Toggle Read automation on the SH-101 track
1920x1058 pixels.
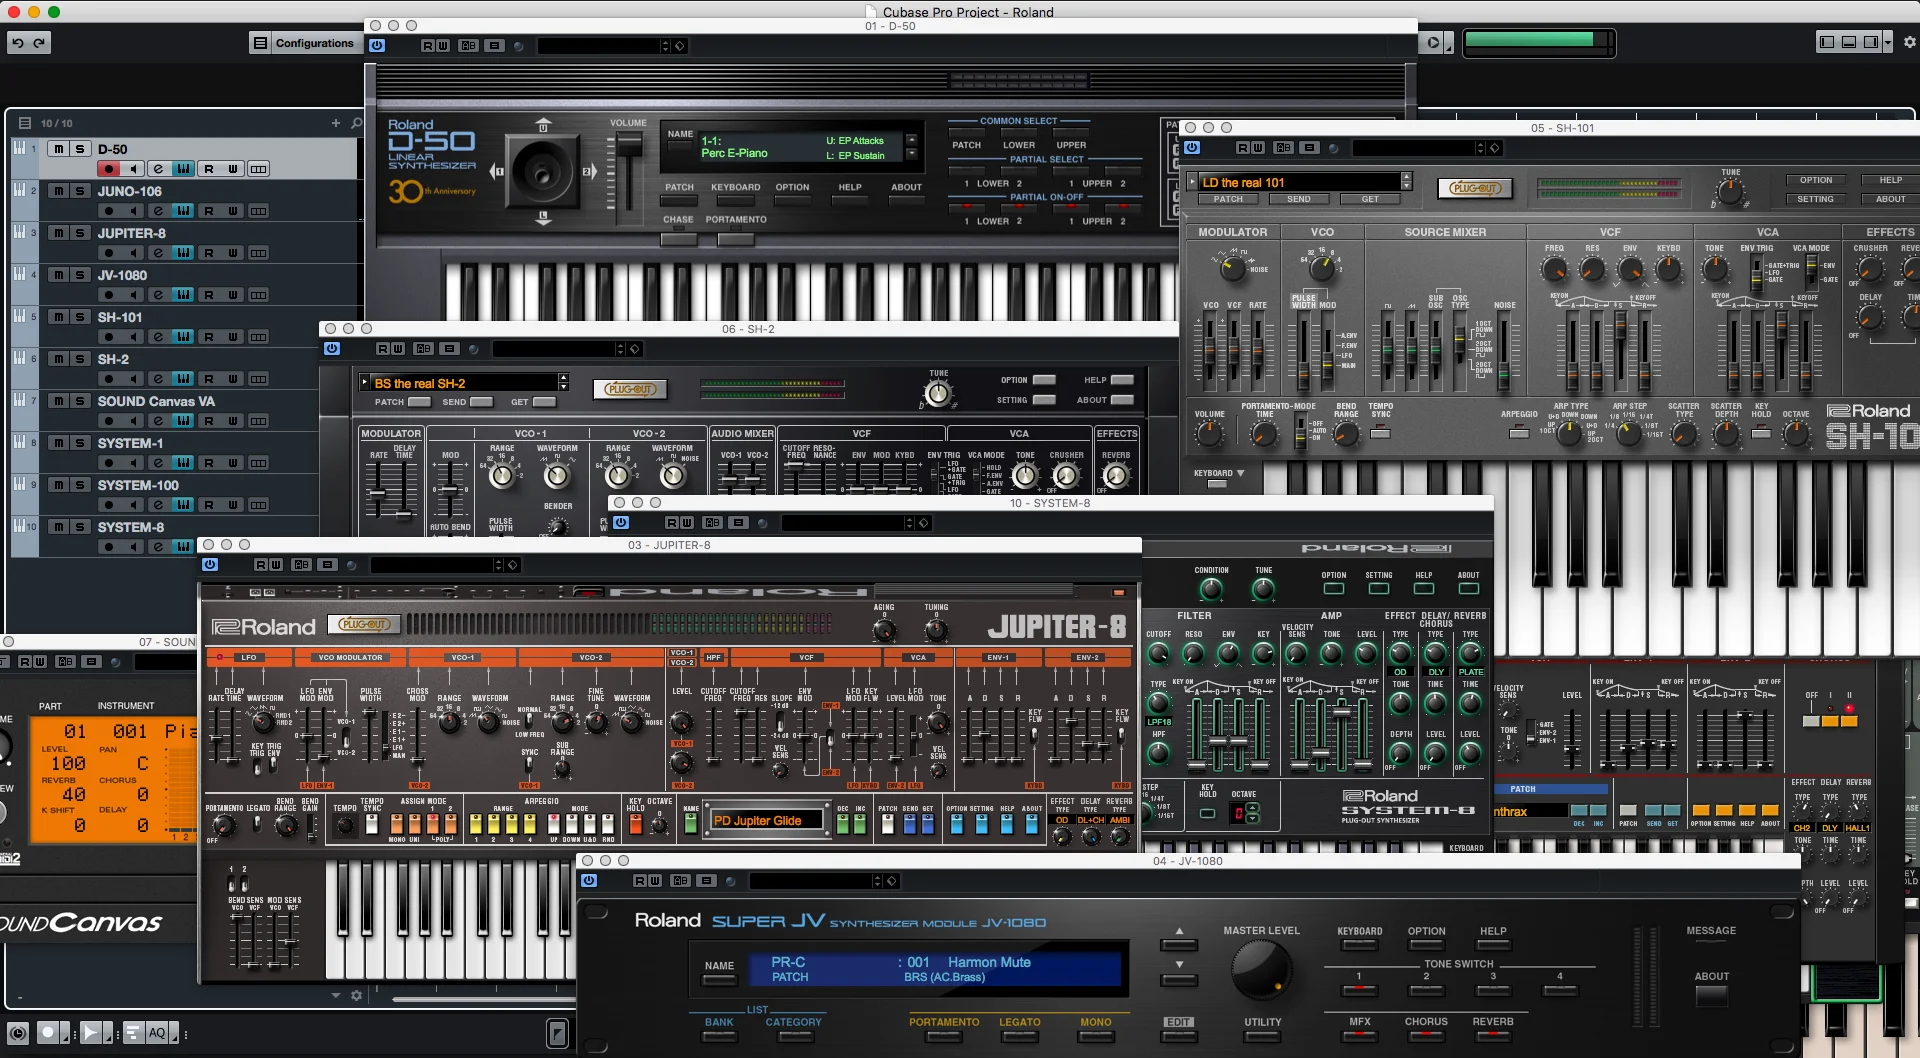[x=209, y=337]
